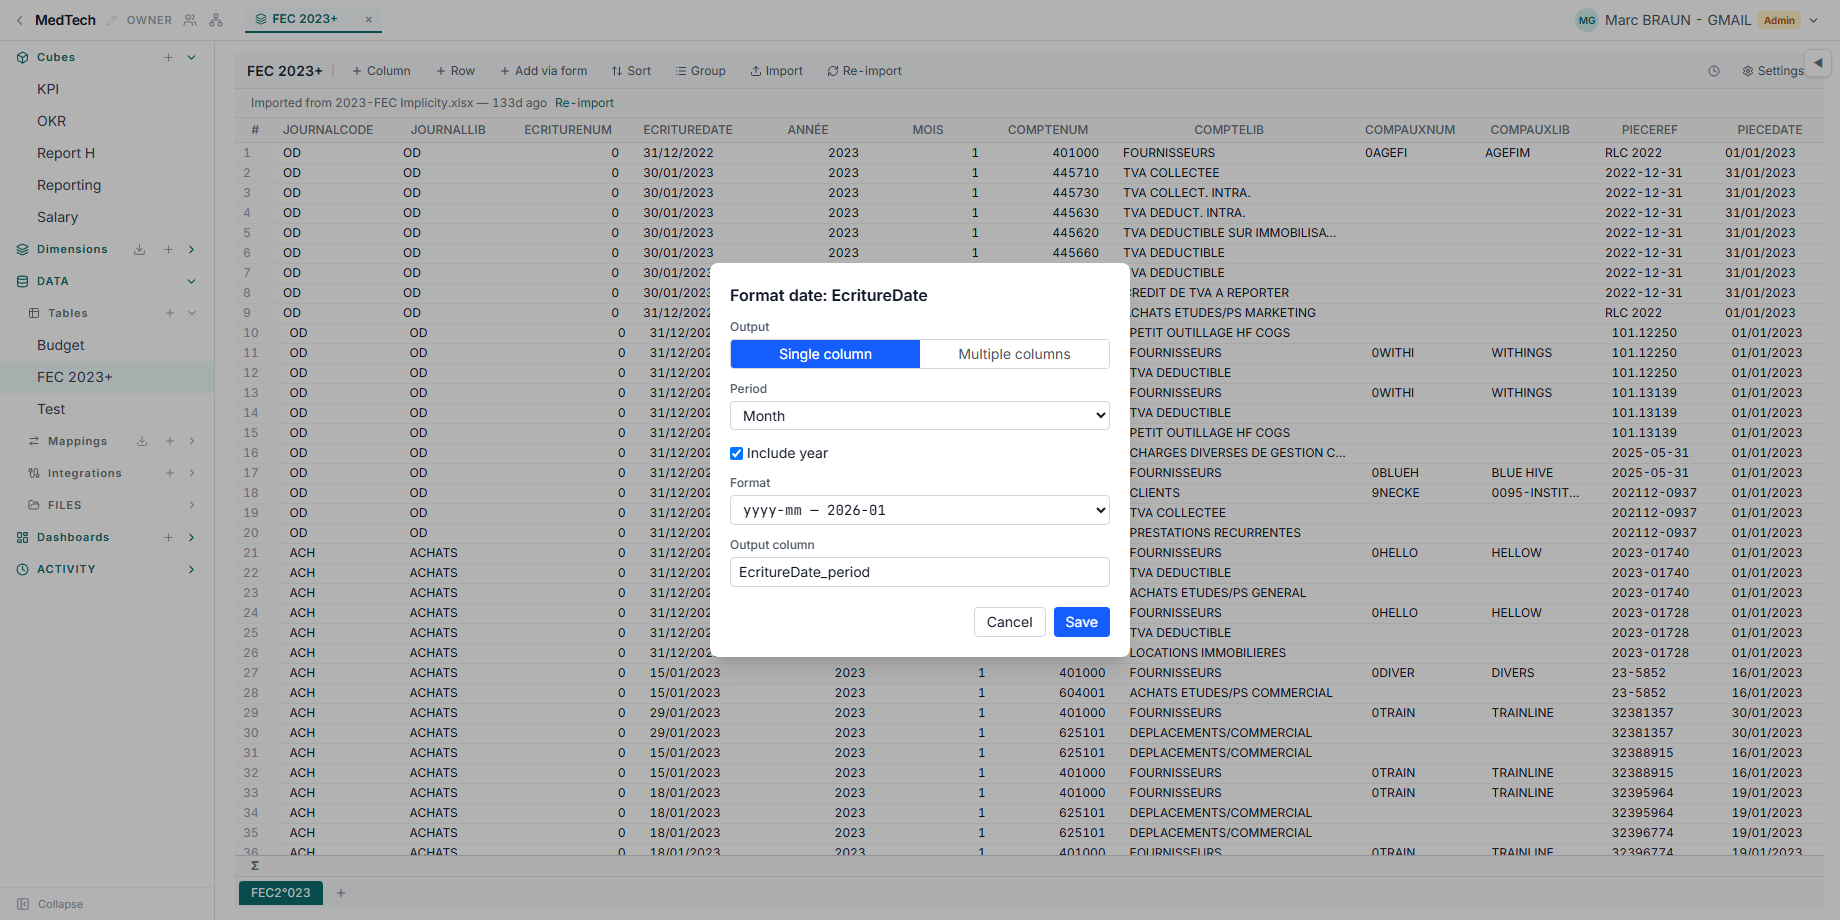Cancel the Format date dialog

1009,622
